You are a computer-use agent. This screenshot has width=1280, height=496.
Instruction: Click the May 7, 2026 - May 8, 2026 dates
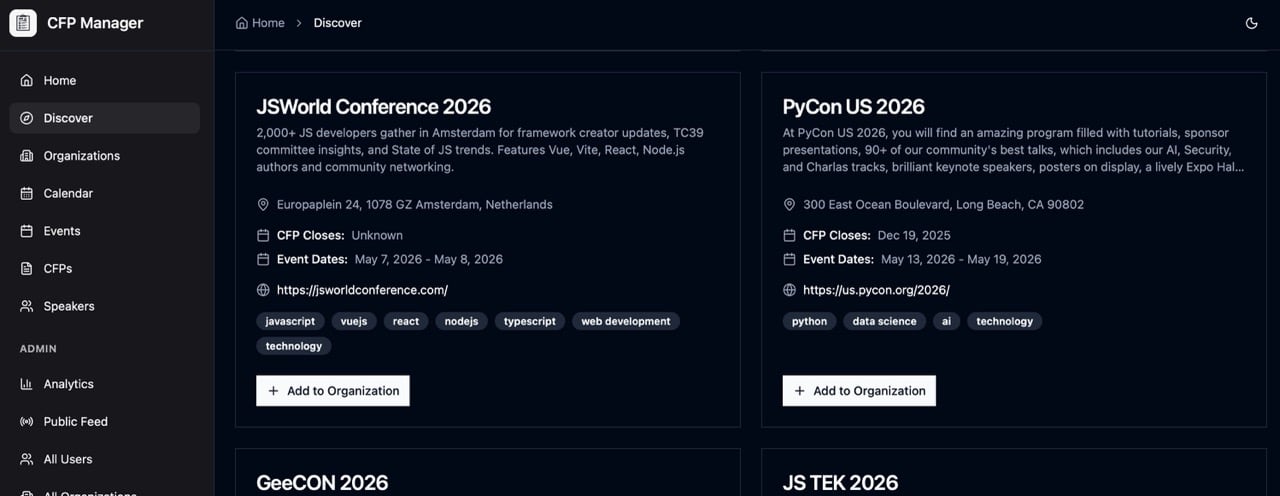(429, 259)
